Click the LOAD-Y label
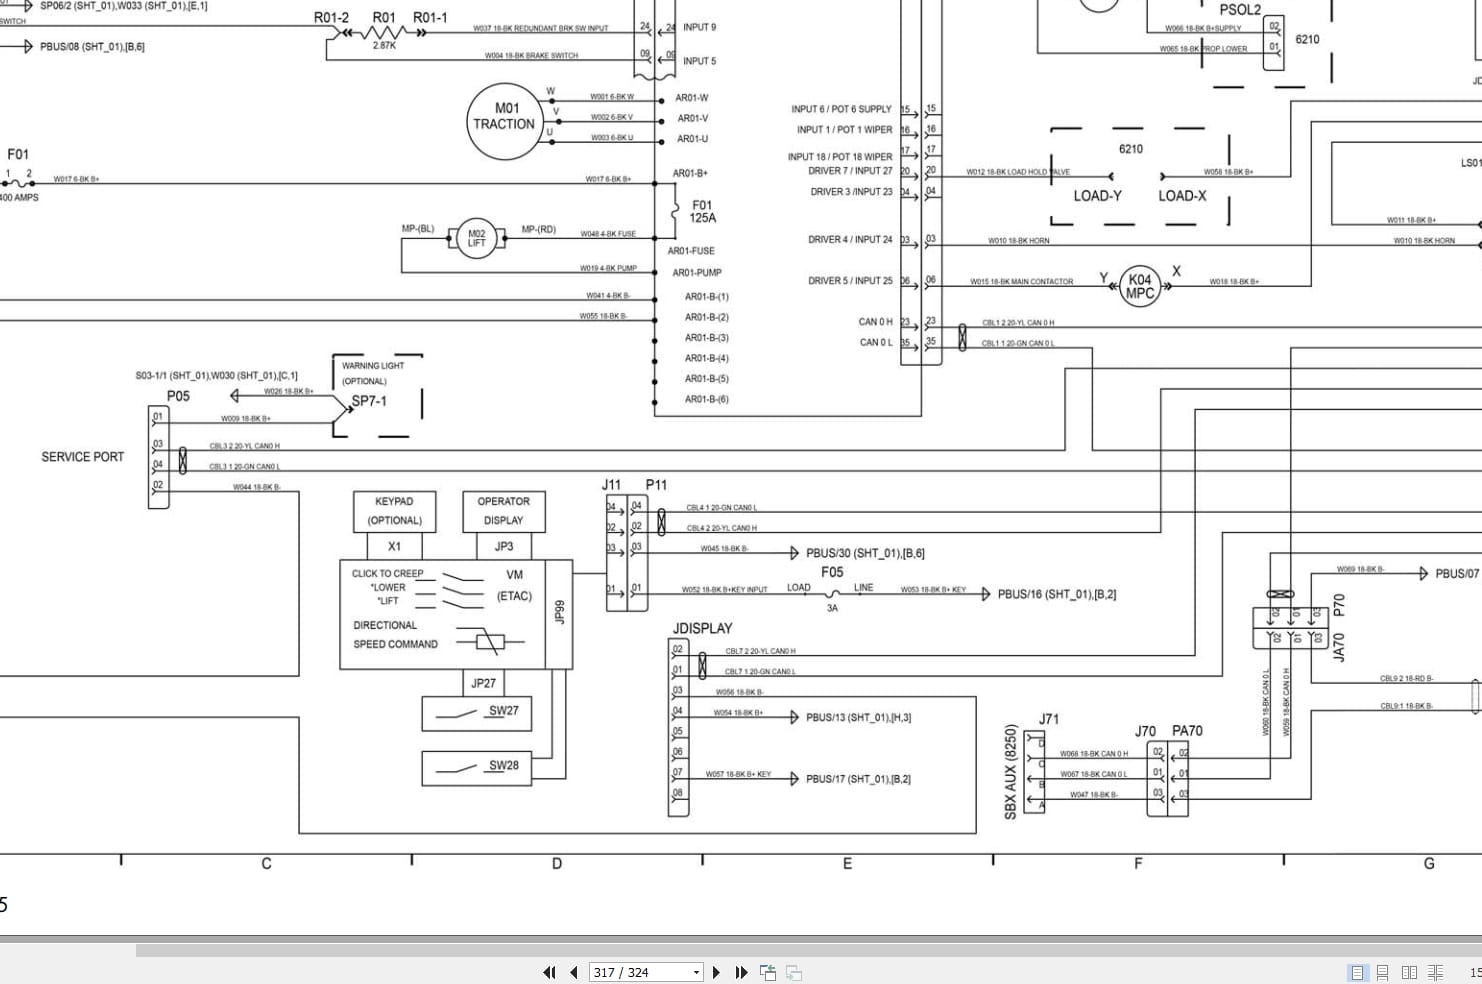The width and height of the screenshot is (1482, 984). [x=1097, y=196]
